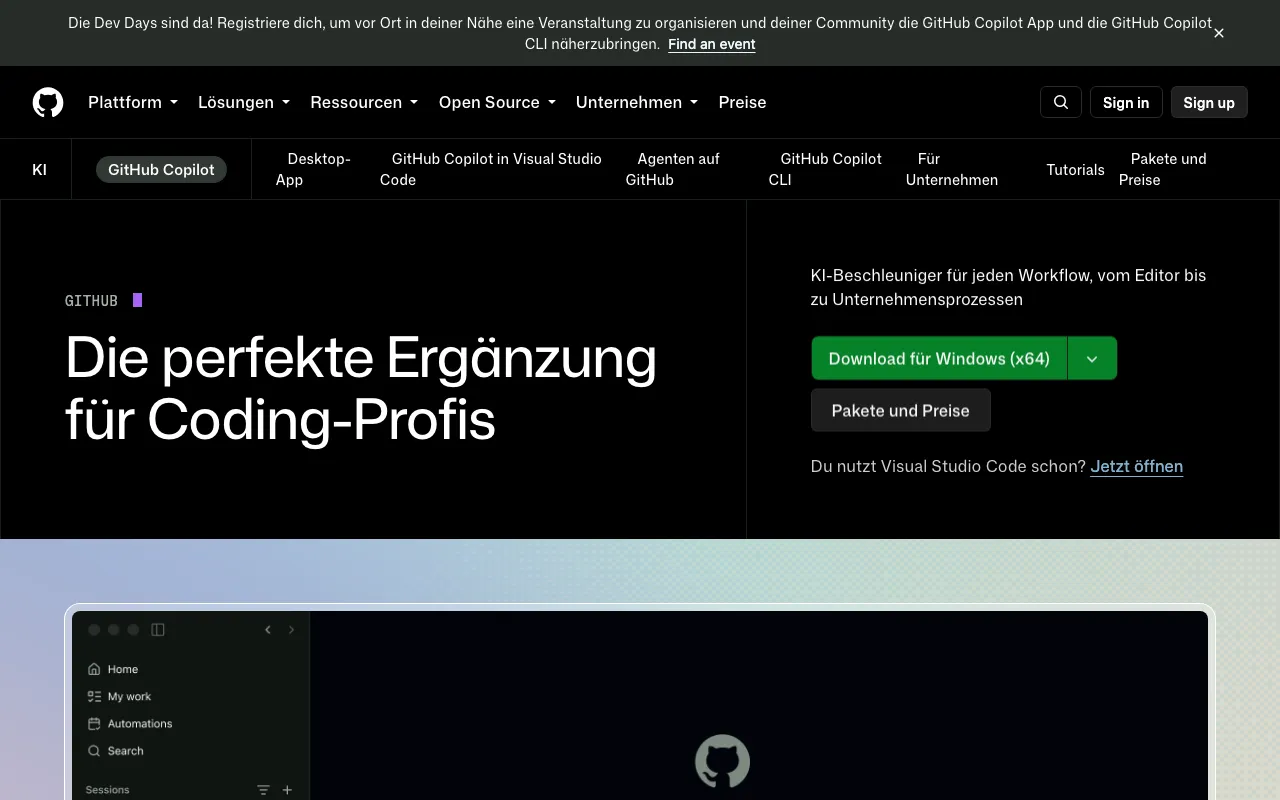Screen dimensions: 1280x800
Task: Click the back chevron in app preview
Action: point(268,630)
